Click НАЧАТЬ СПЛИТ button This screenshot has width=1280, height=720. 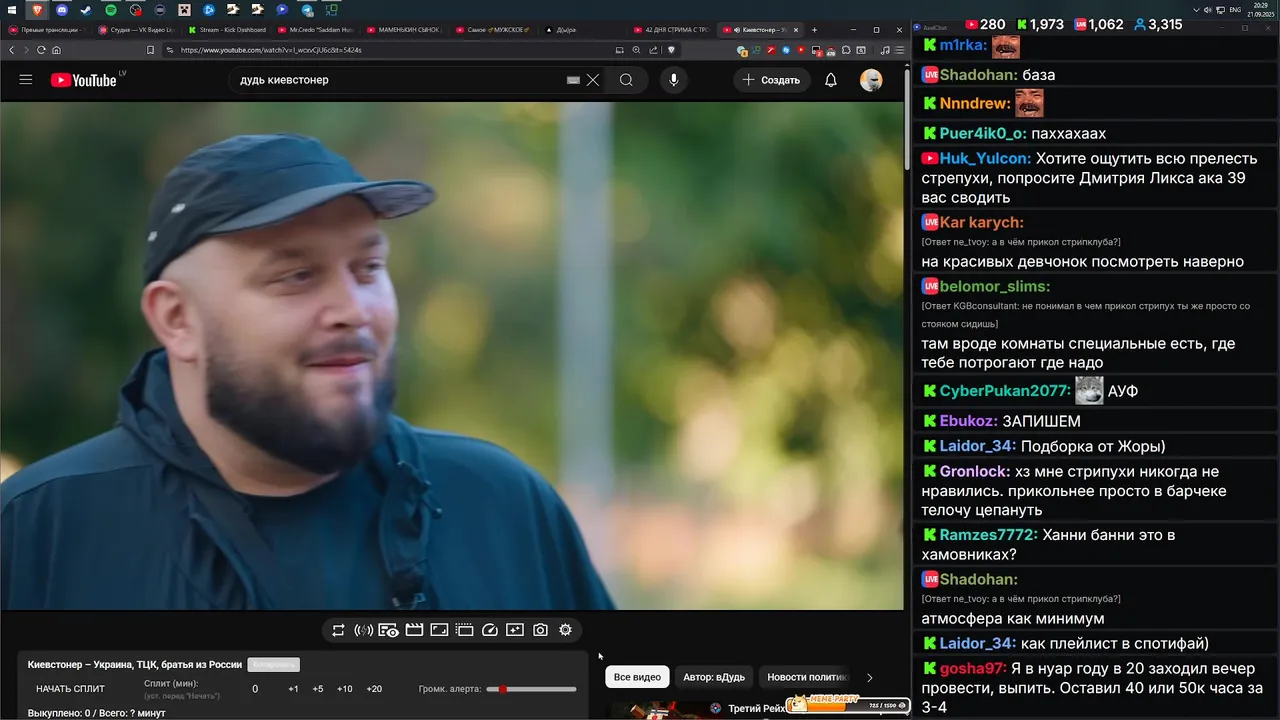click(x=70, y=689)
